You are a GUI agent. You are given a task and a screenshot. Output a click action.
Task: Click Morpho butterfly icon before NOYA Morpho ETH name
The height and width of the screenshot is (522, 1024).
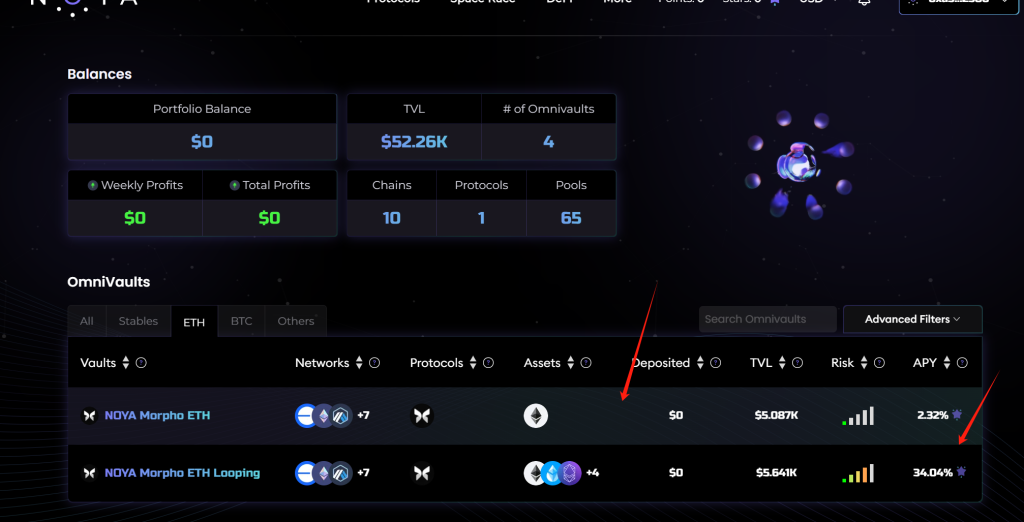tap(89, 416)
